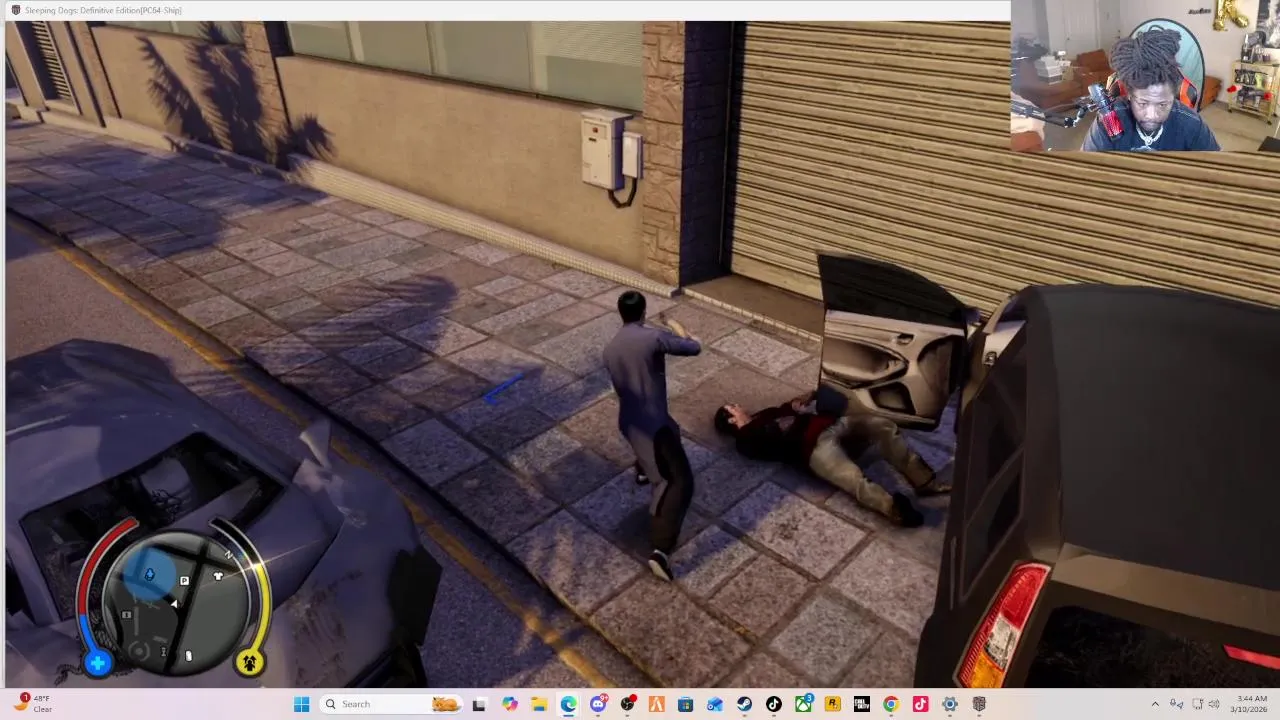Click the parking P marker on minimap

click(x=184, y=580)
